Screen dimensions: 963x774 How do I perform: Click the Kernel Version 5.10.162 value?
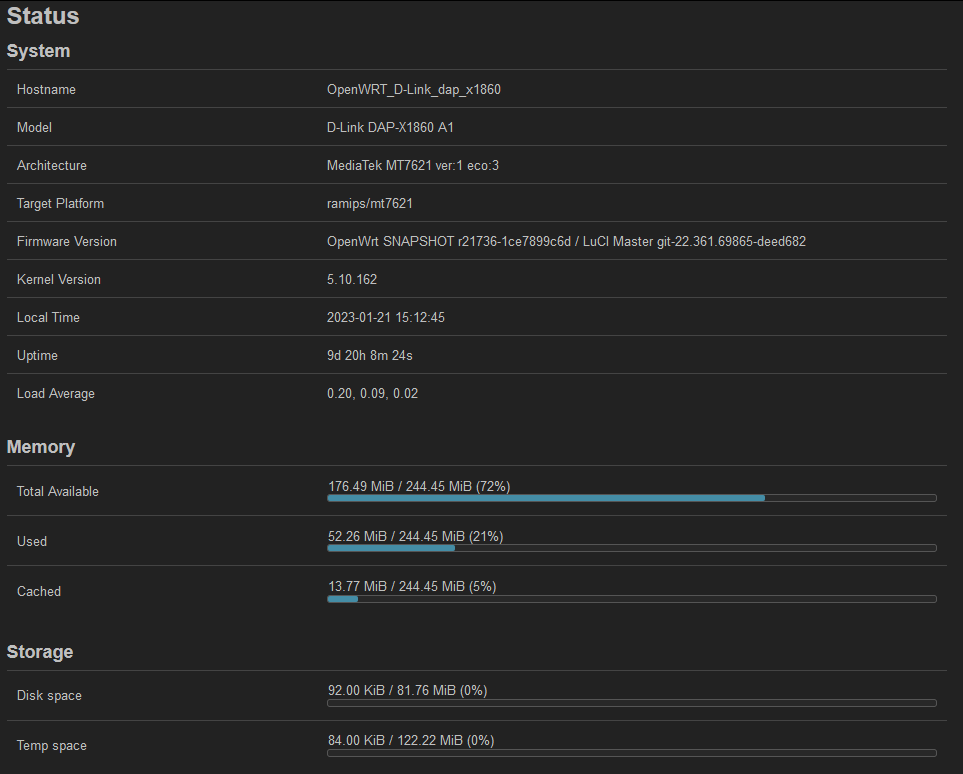pyautogui.click(x=352, y=280)
